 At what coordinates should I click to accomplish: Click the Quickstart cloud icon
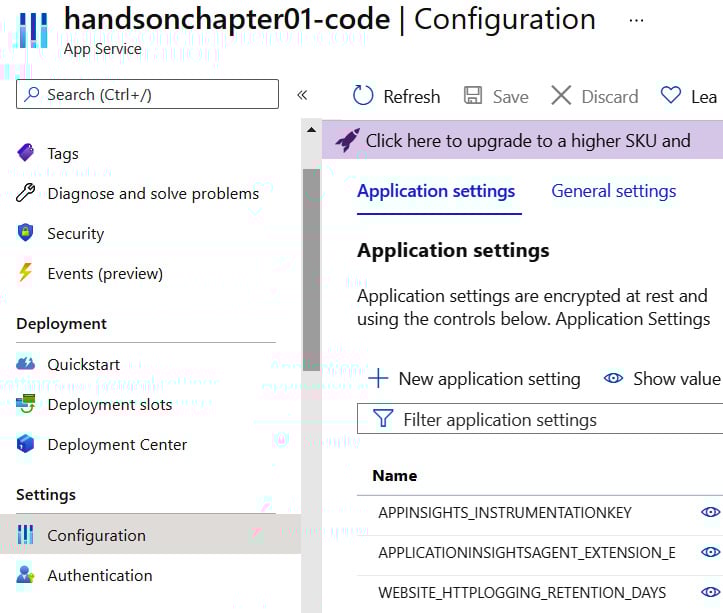click(x=25, y=363)
